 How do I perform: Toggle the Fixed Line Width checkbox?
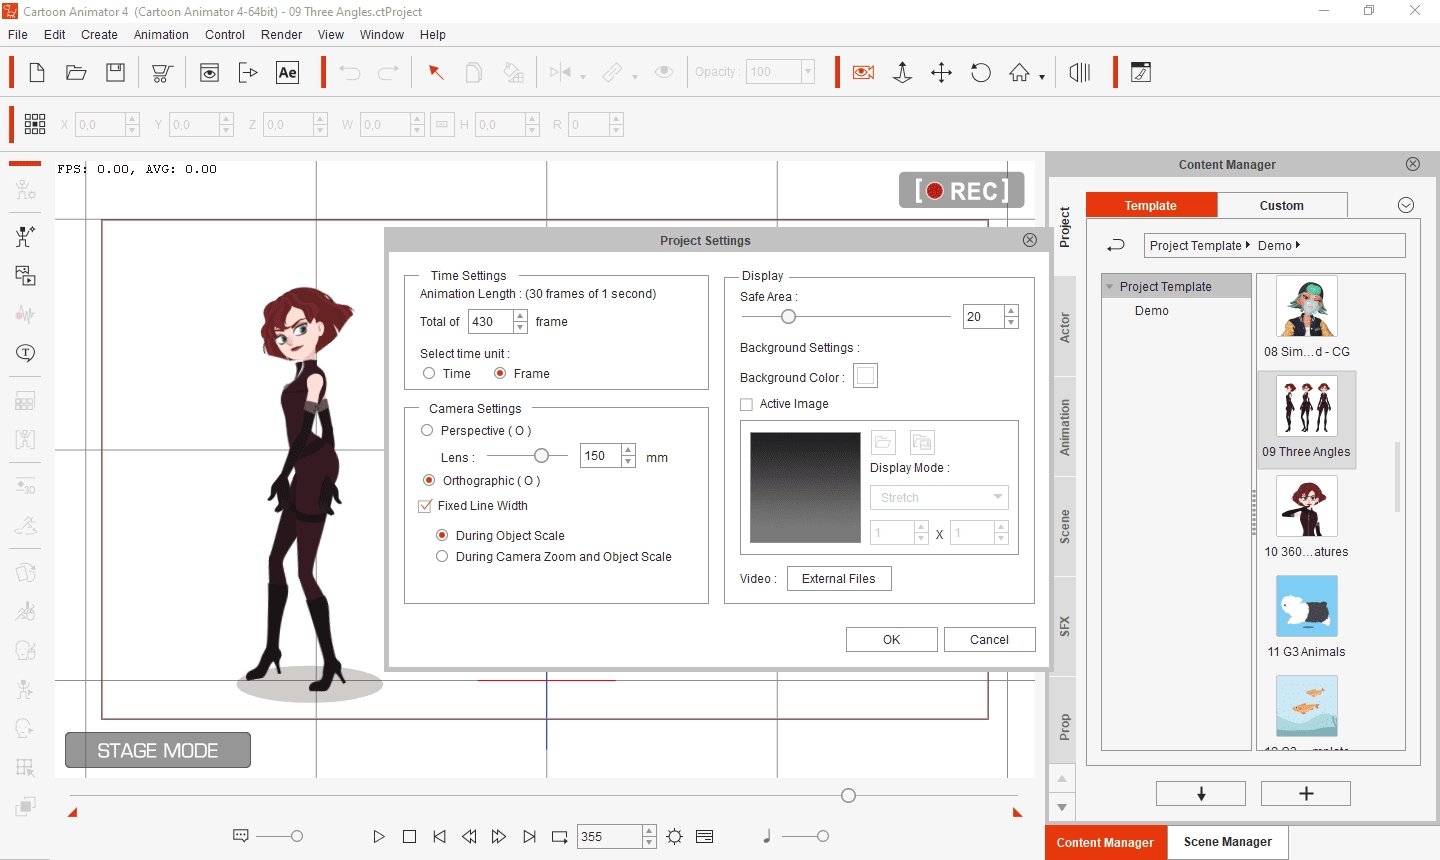coord(425,506)
